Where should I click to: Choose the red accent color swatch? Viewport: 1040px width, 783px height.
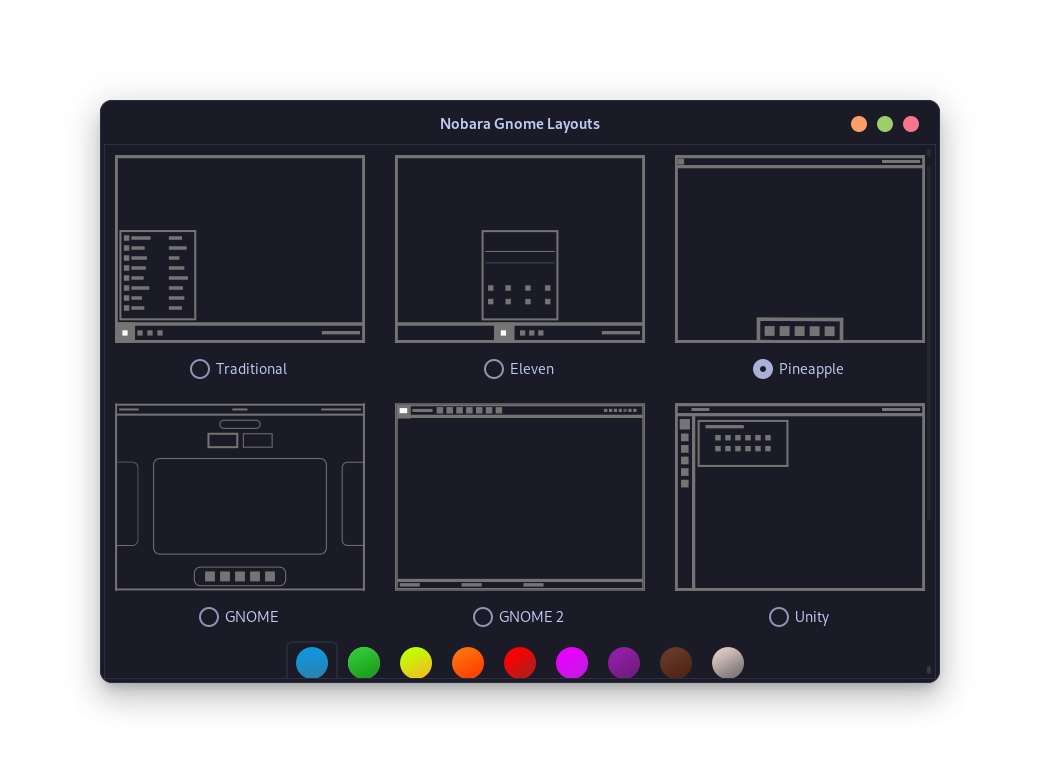(x=520, y=662)
